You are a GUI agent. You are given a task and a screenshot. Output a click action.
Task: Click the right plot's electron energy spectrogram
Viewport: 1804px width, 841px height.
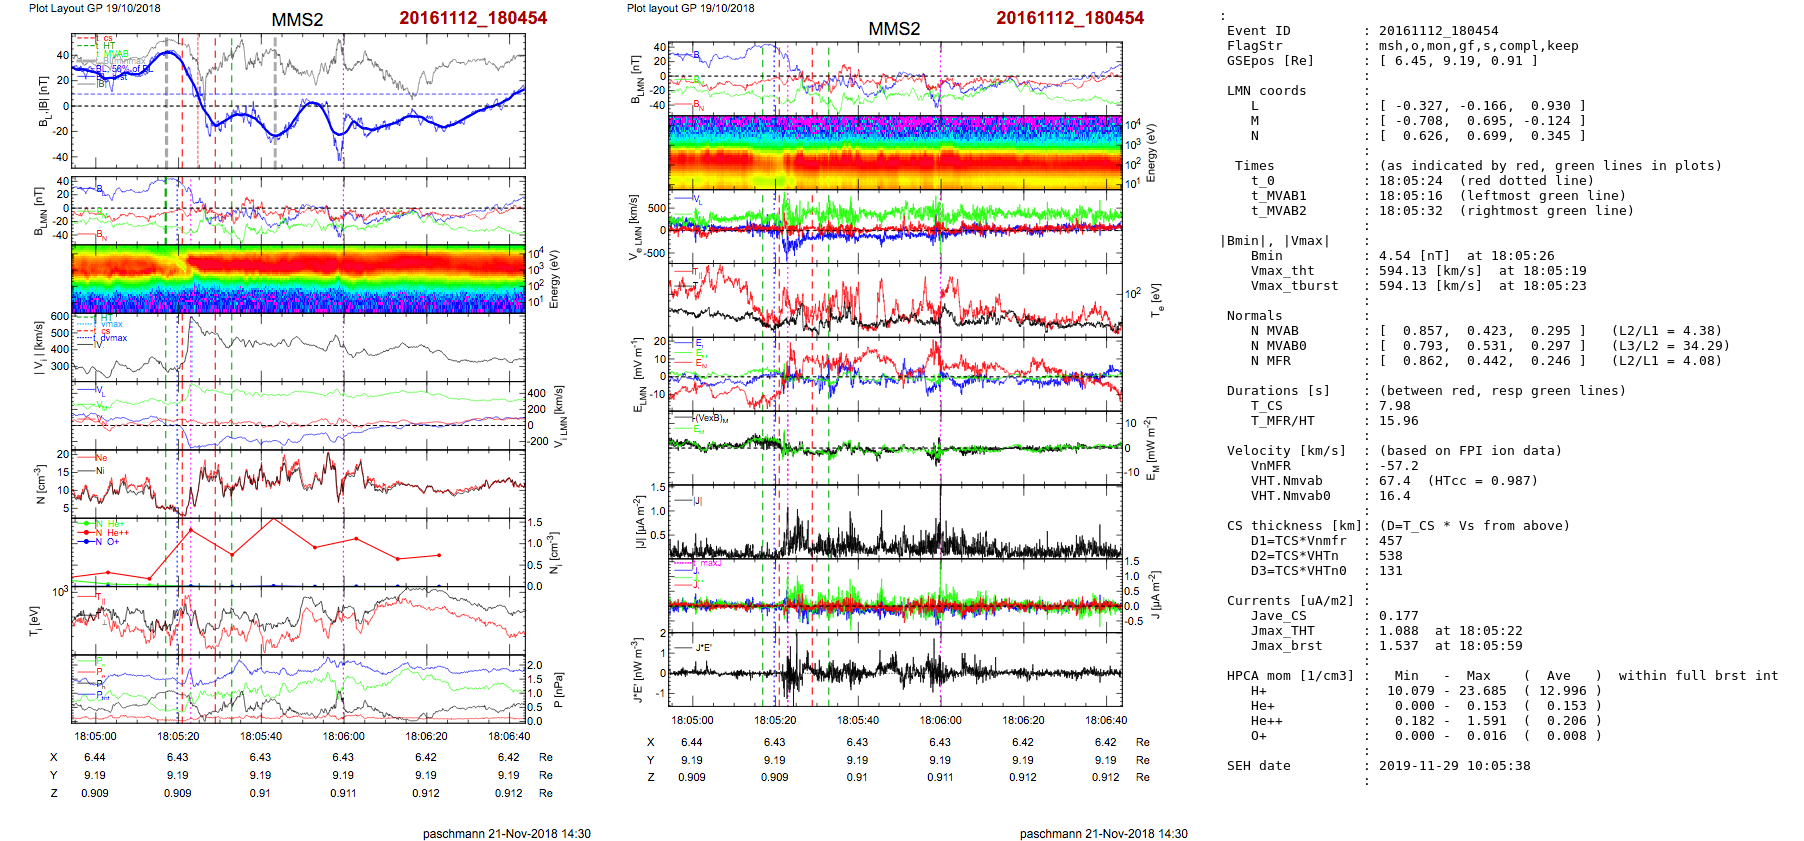tap(895, 151)
